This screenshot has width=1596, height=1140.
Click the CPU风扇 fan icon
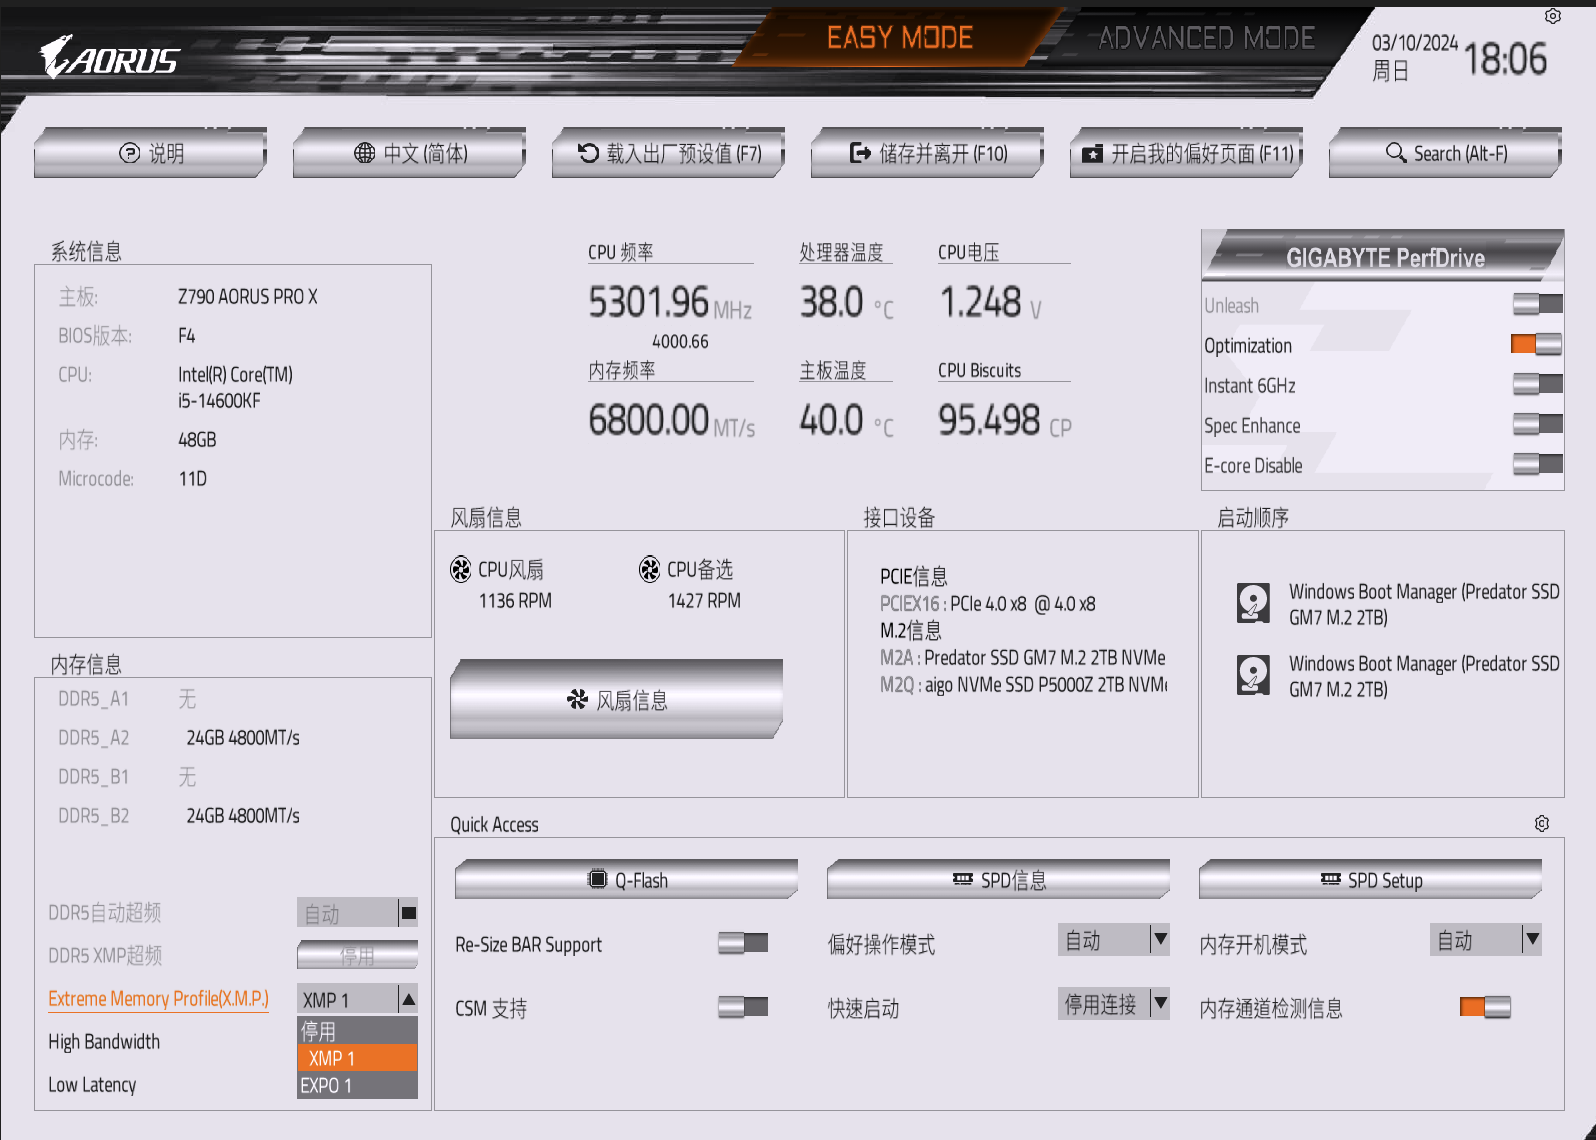coord(461,569)
